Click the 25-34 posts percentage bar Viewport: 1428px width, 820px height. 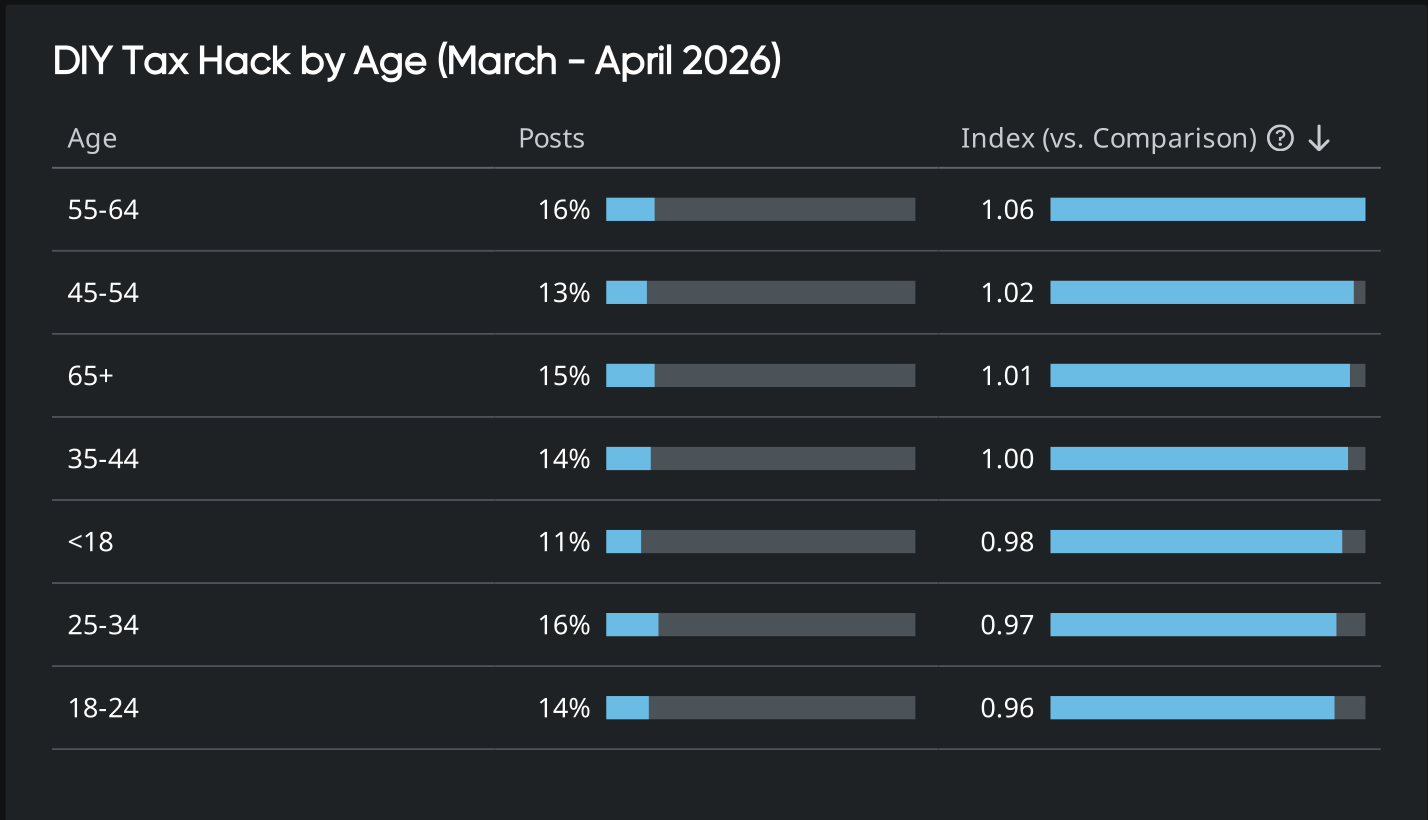(760, 625)
